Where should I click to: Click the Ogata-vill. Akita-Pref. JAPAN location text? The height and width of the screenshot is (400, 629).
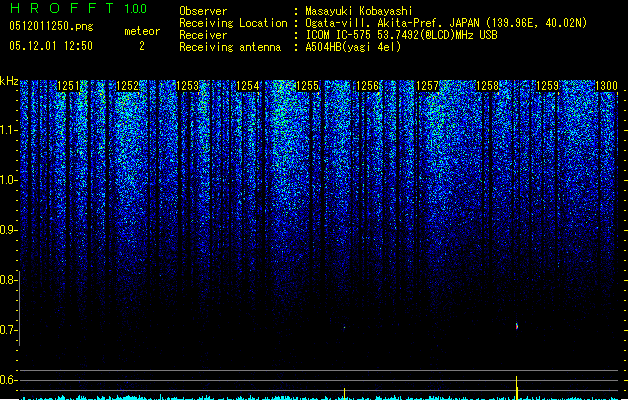[446, 23]
